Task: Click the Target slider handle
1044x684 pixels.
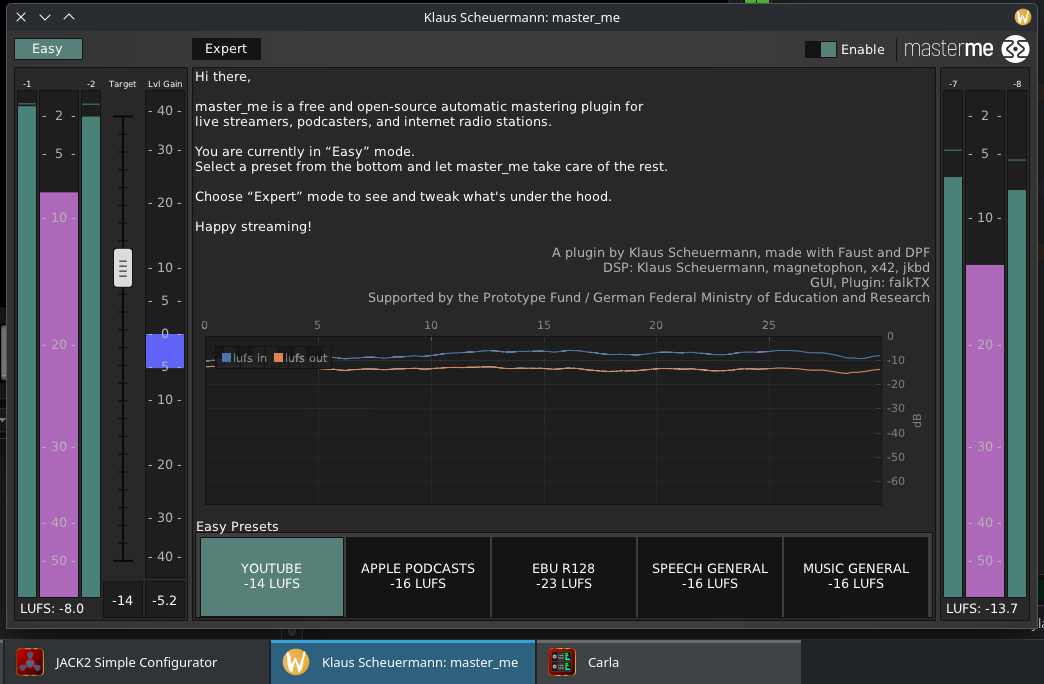Action: click(x=123, y=268)
